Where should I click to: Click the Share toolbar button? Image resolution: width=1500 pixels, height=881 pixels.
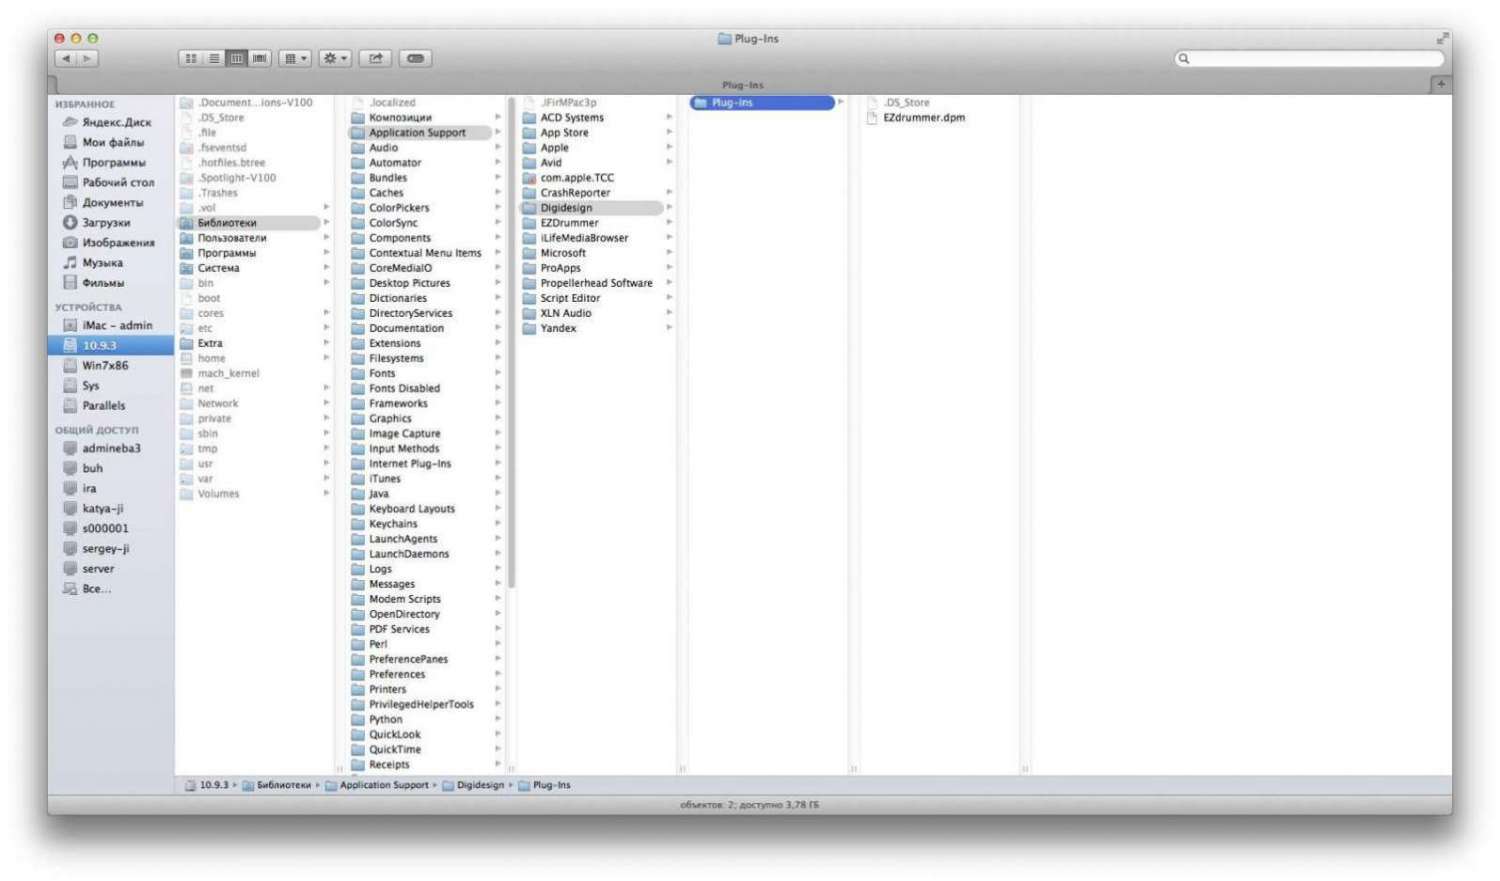(x=375, y=59)
